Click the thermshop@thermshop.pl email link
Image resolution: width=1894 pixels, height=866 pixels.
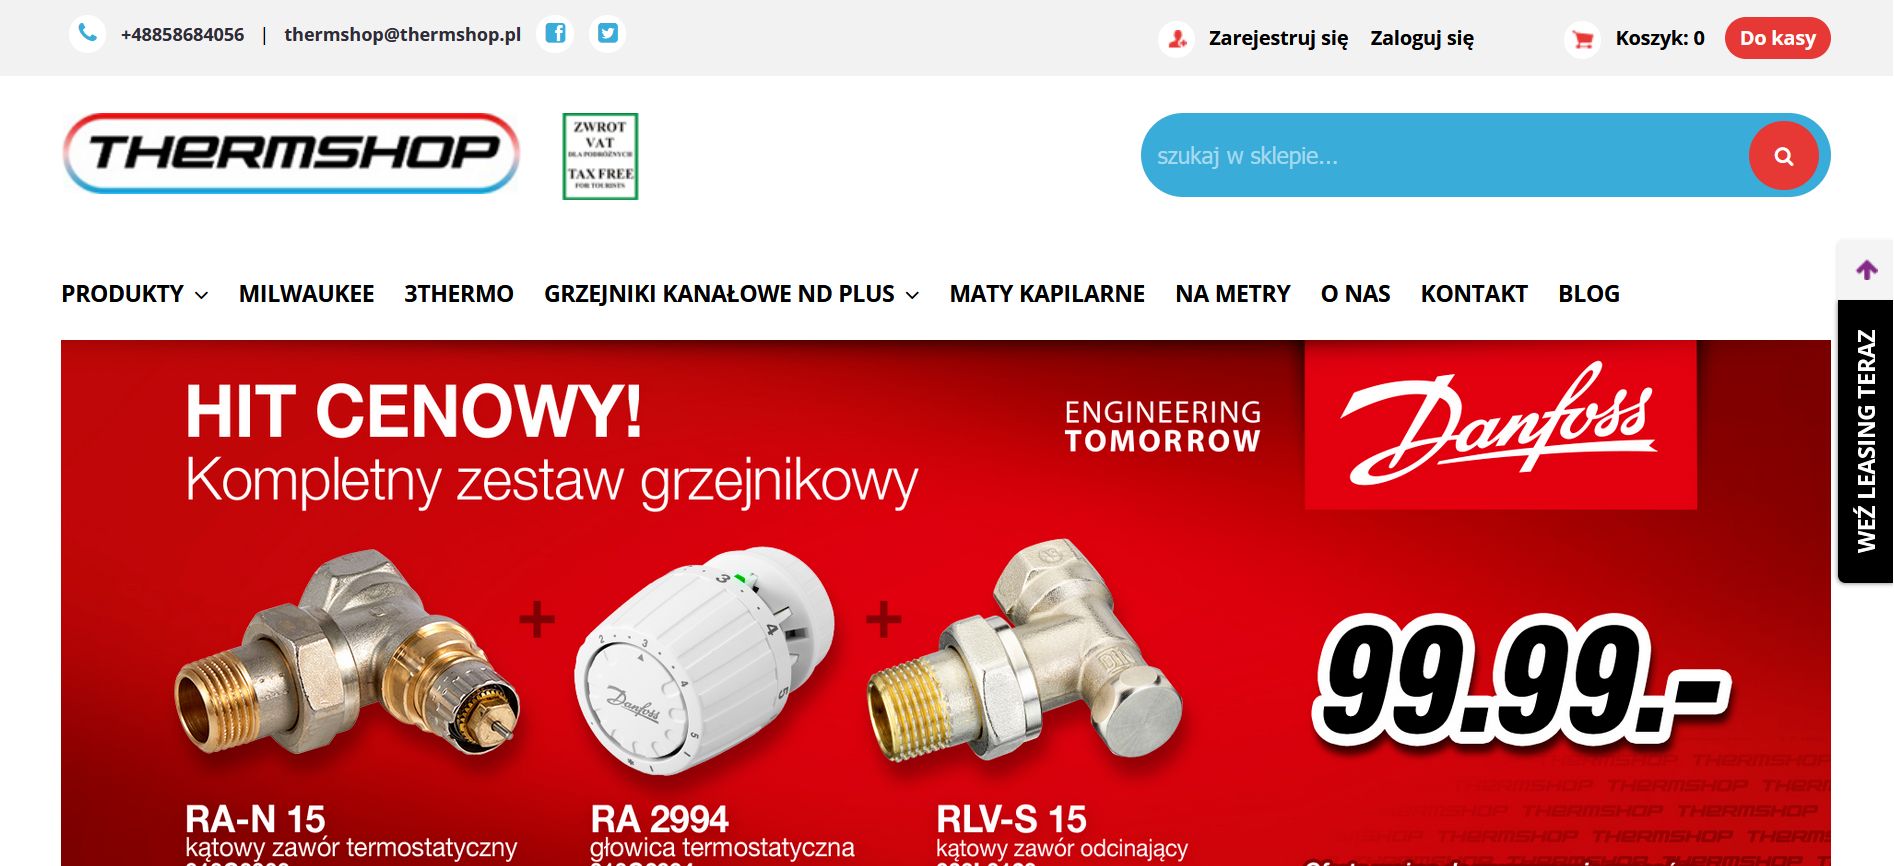[403, 34]
